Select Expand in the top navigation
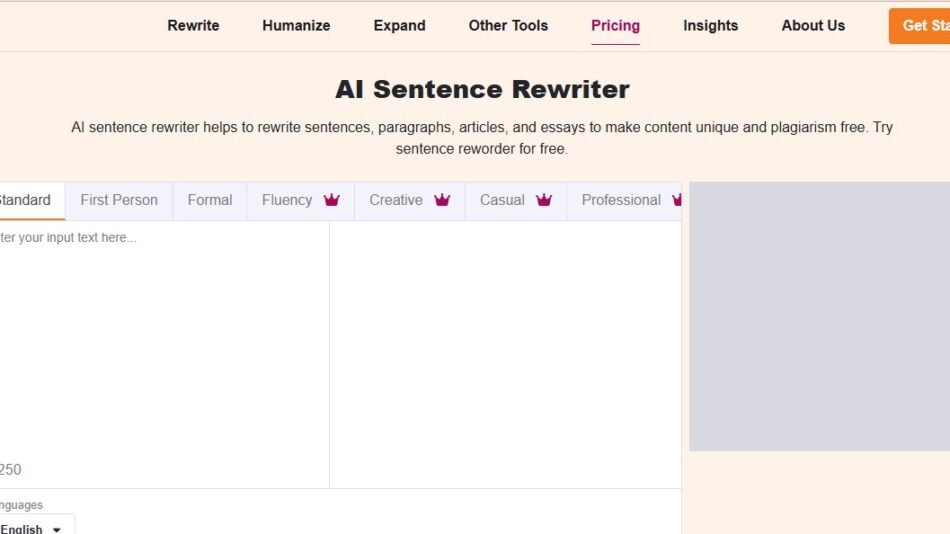 click(399, 26)
